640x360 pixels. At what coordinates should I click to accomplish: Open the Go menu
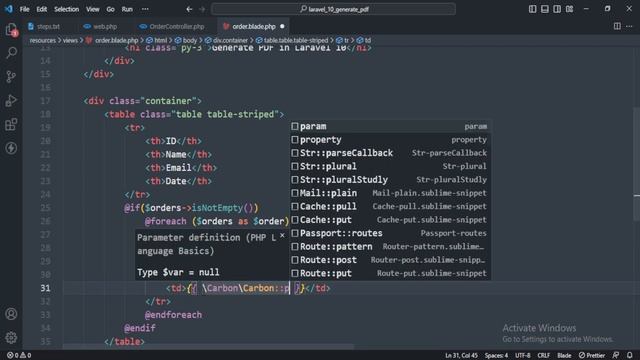point(111,9)
